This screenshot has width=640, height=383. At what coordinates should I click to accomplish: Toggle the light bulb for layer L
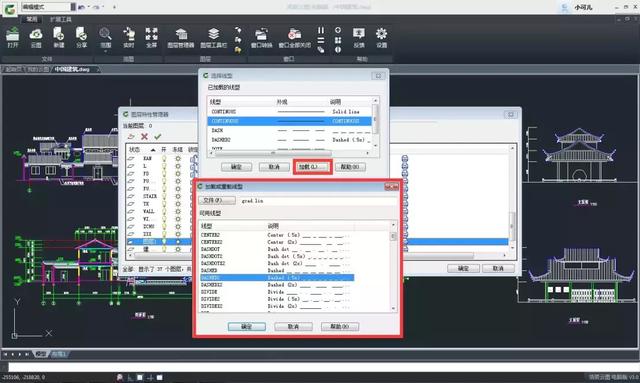point(164,166)
